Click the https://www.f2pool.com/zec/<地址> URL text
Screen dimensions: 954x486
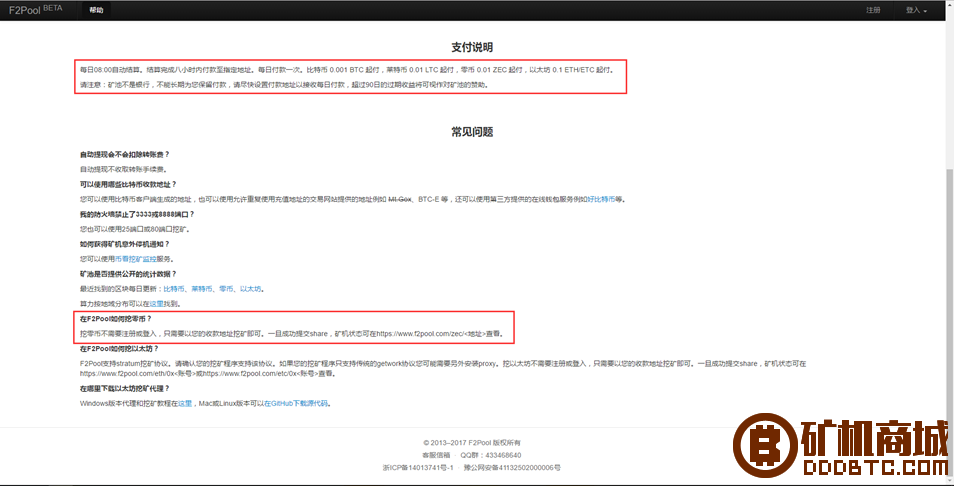[431, 333]
